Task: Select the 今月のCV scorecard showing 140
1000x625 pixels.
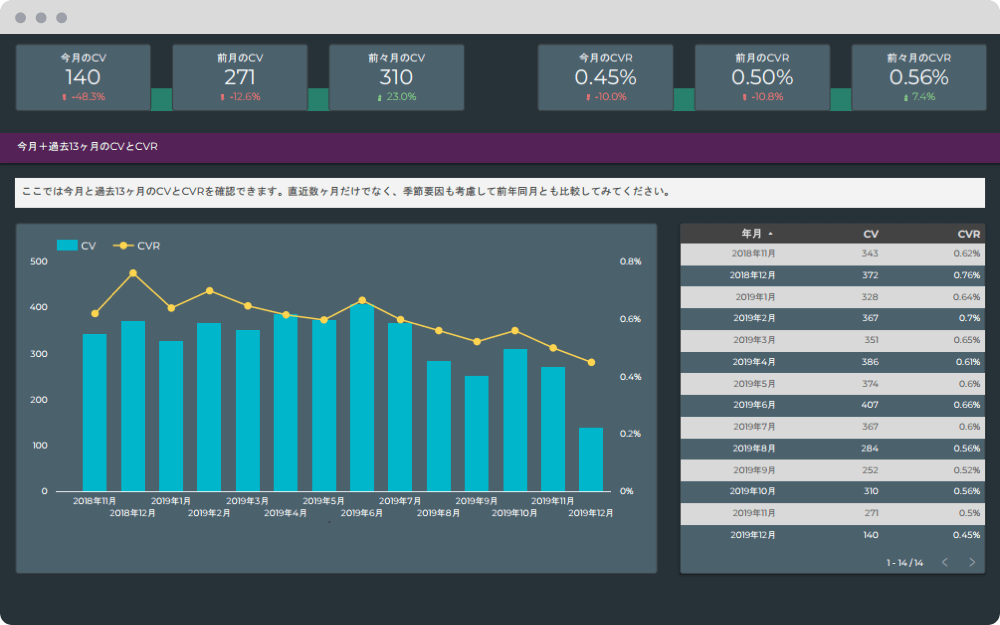Action: click(x=83, y=77)
